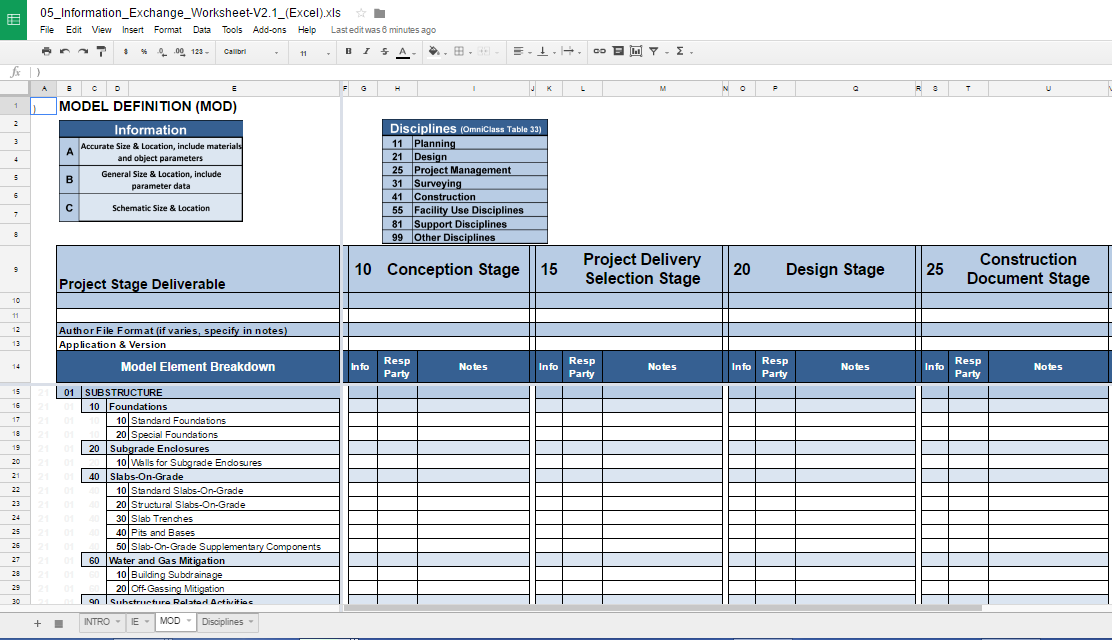The height and width of the screenshot is (640, 1112).
Task: Open the font dropdown showing Calibri
Action: point(252,51)
